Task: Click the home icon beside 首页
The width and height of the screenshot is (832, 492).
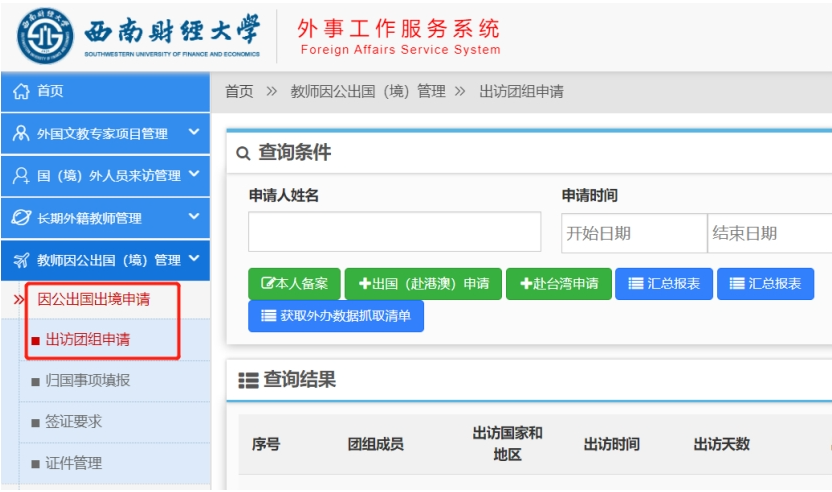Action: click(21, 91)
